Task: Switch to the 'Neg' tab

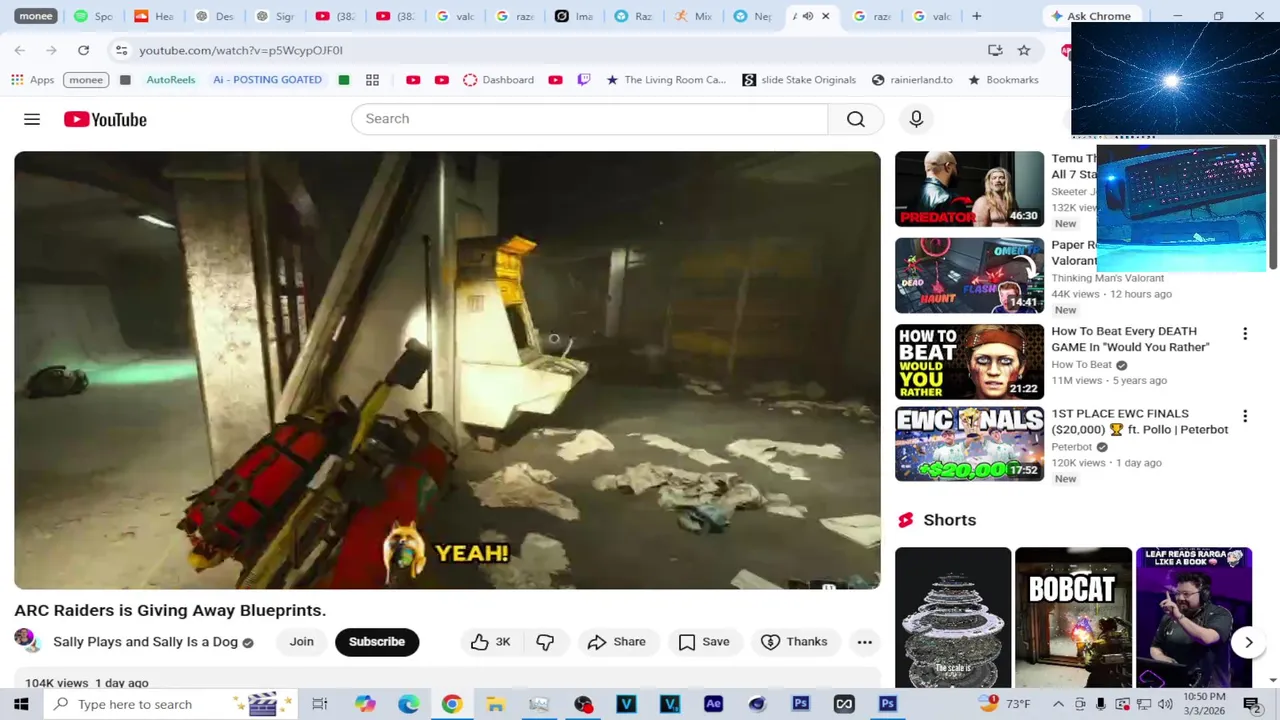Action: pyautogui.click(x=753, y=16)
